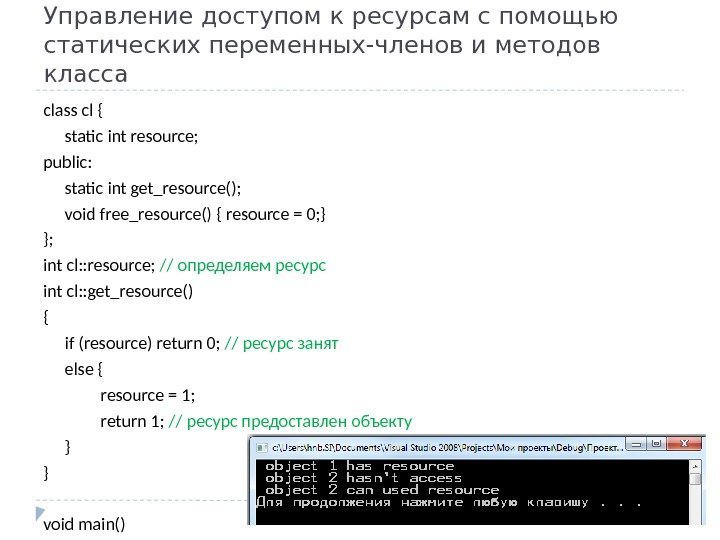
Task: Click the 'int cl::resource;' declaration text
Action: click(99, 265)
